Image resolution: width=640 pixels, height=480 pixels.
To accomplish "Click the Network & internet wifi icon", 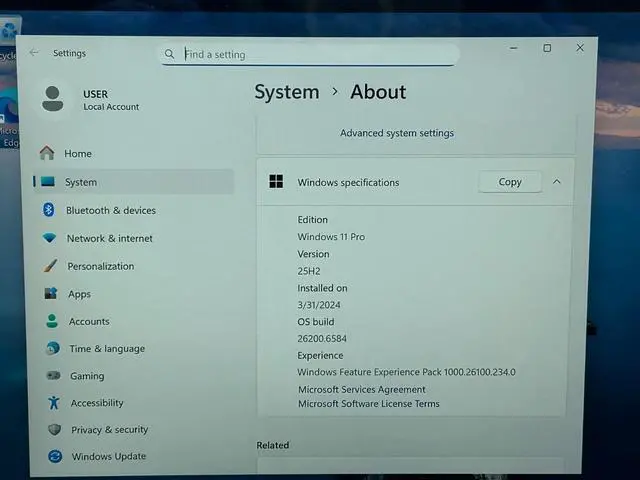I will [x=49, y=238].
